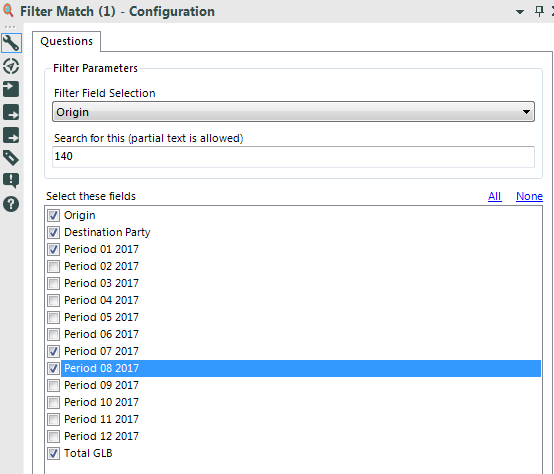The image size is (554, 474).
Task: Click the third output arrow sidebar icon
Action: point(11,135)
